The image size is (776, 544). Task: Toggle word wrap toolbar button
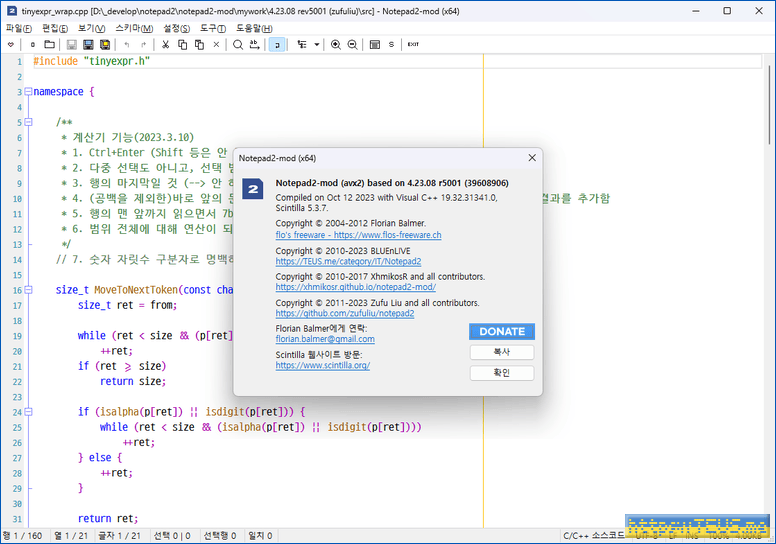tap(277, 45)
